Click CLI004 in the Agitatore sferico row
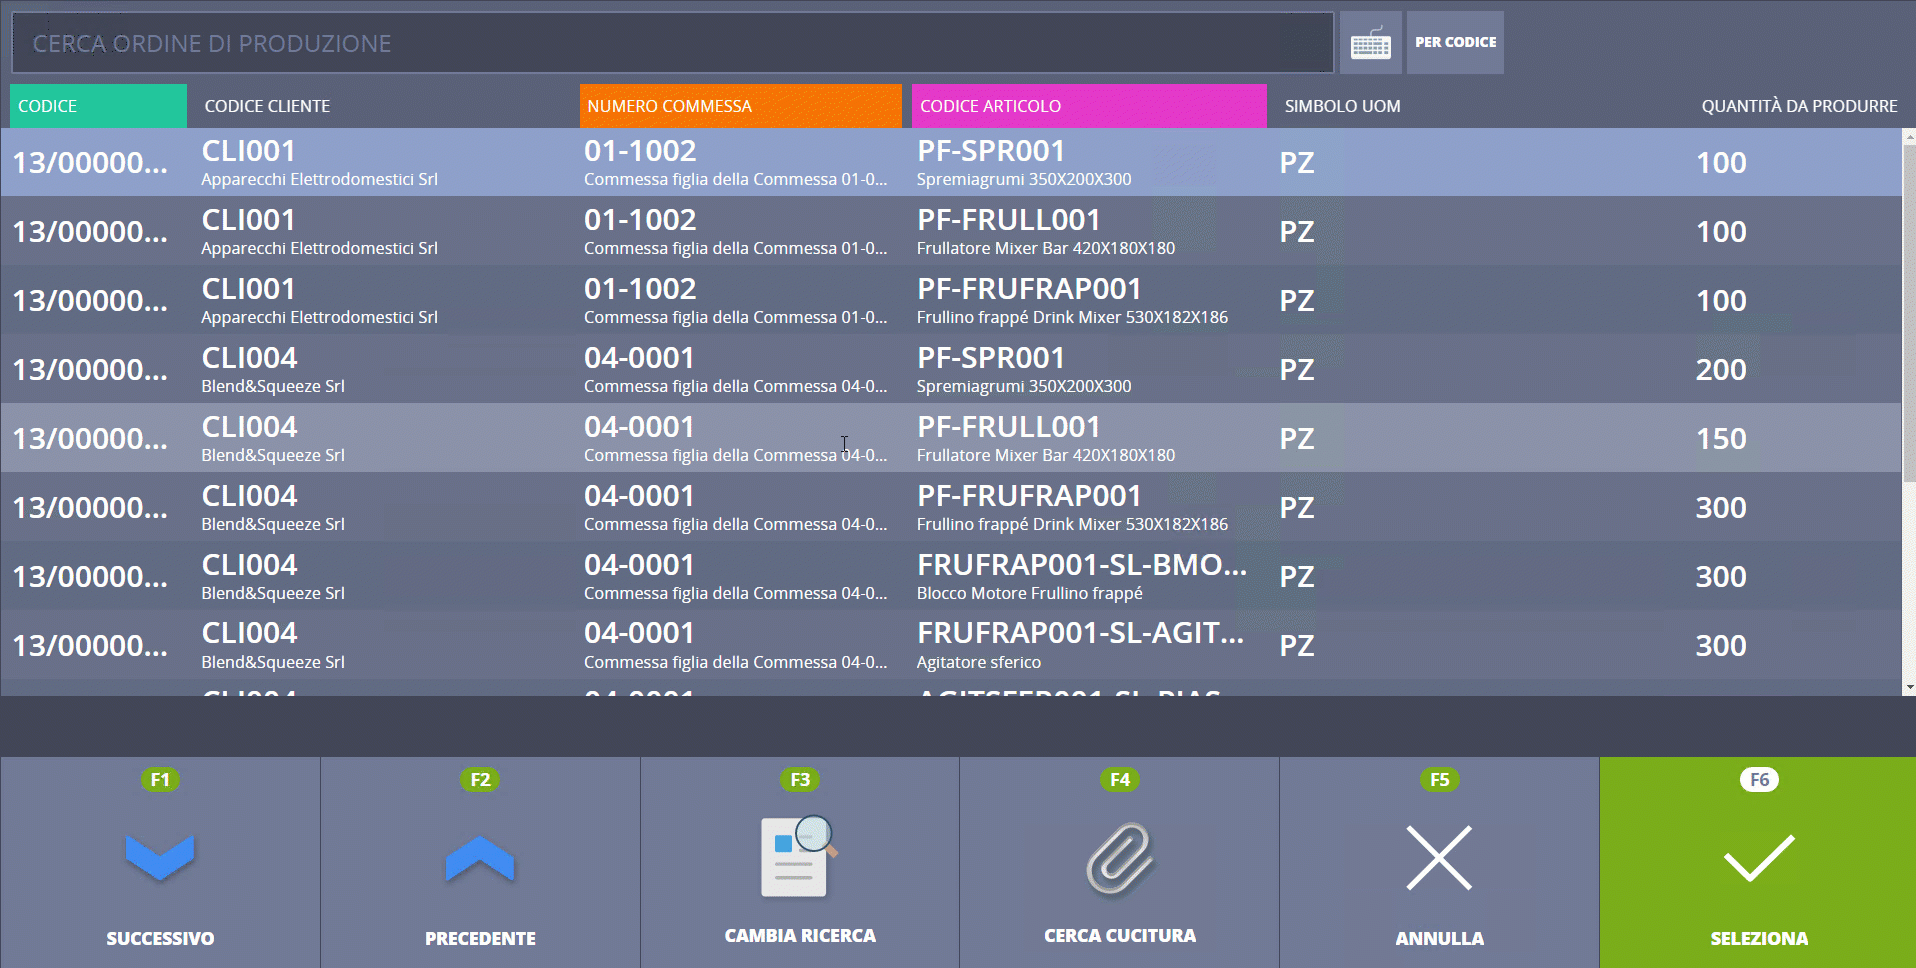 249,633
